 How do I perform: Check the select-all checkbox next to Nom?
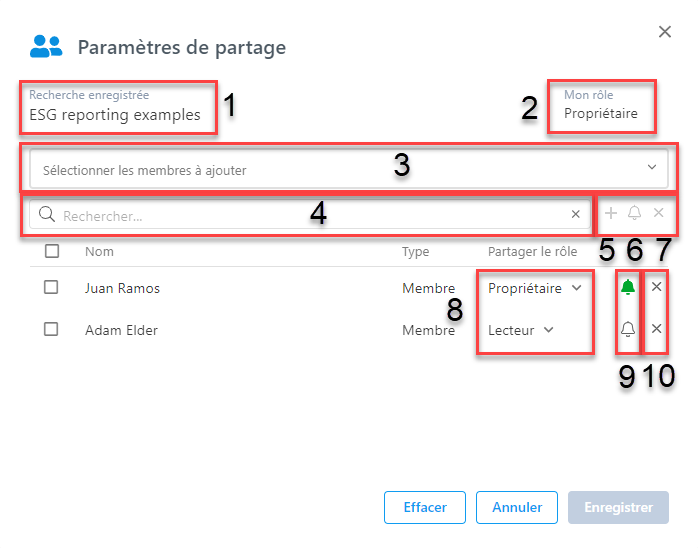point(52,251)
